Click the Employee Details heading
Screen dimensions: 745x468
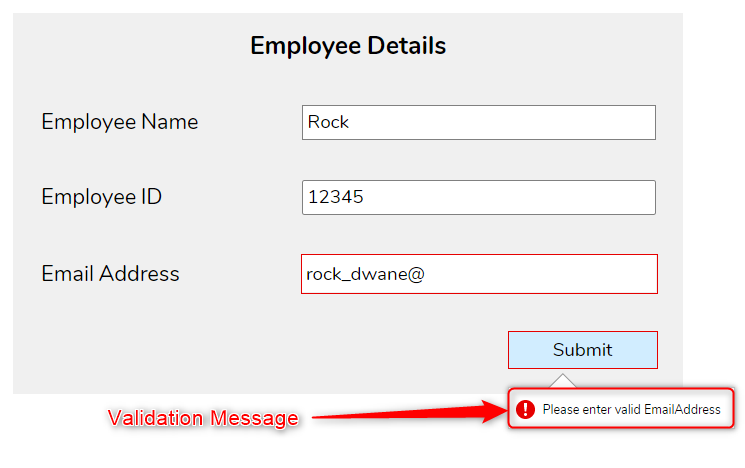(348, 46)
